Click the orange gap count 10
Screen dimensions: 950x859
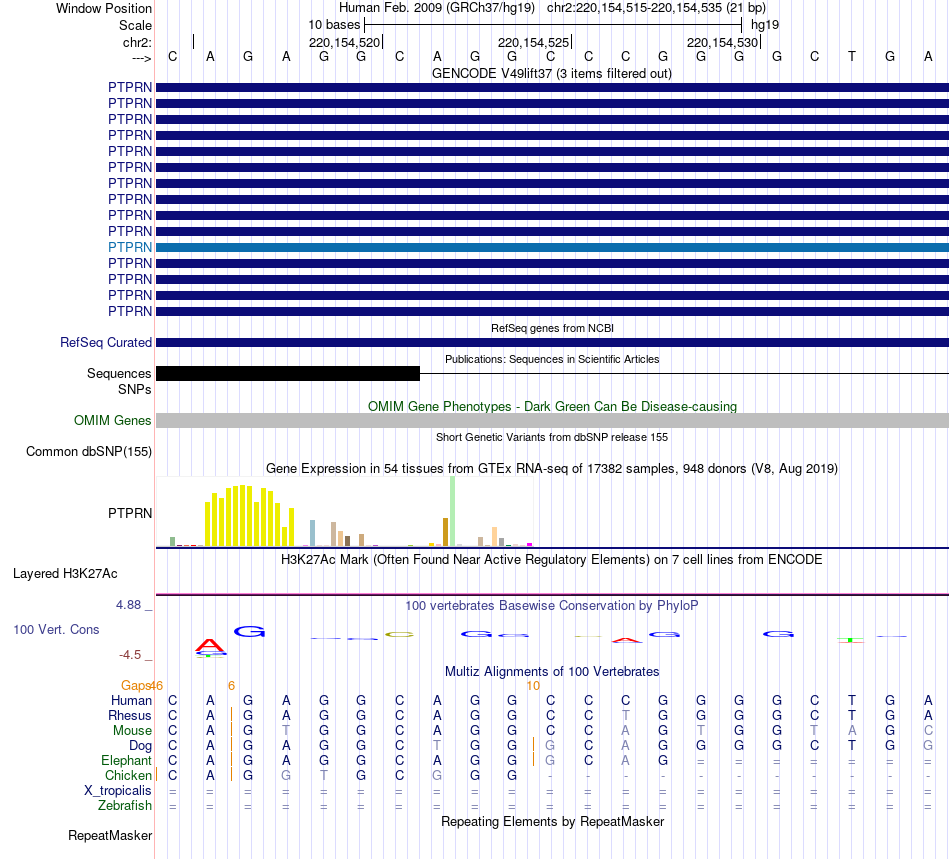point(533,685)
